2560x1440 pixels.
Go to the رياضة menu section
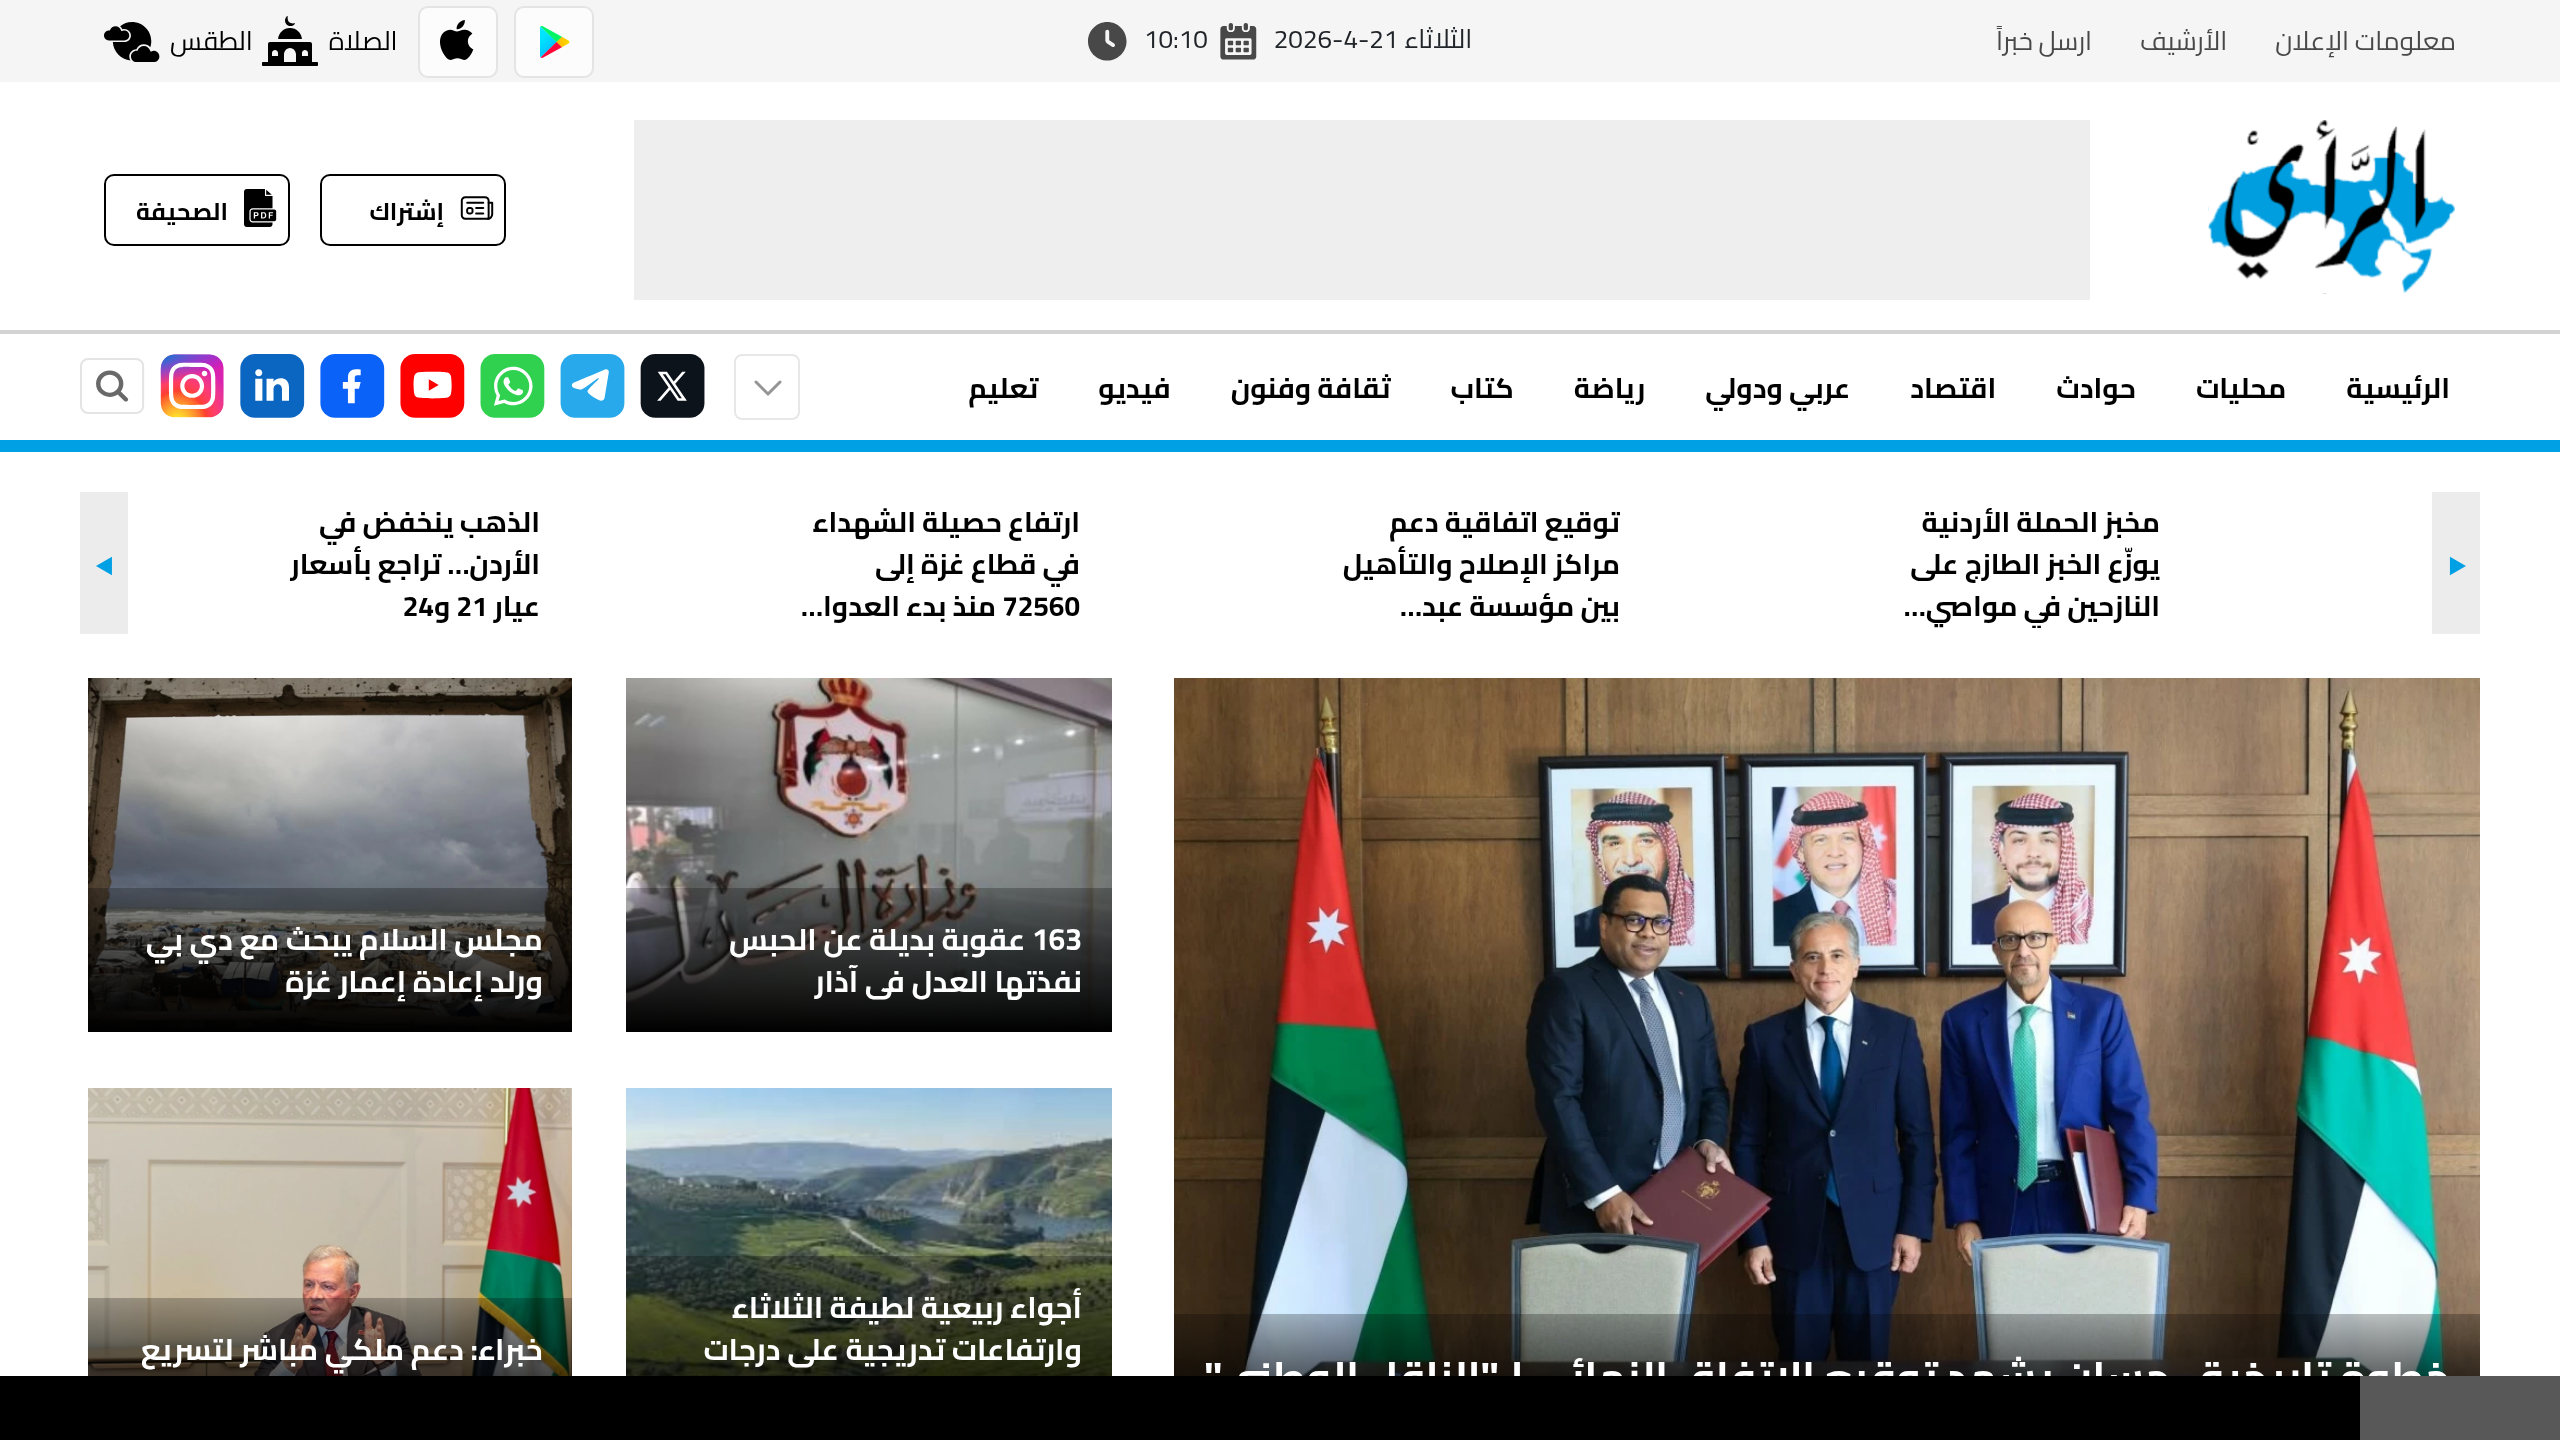coord(1608,388)
